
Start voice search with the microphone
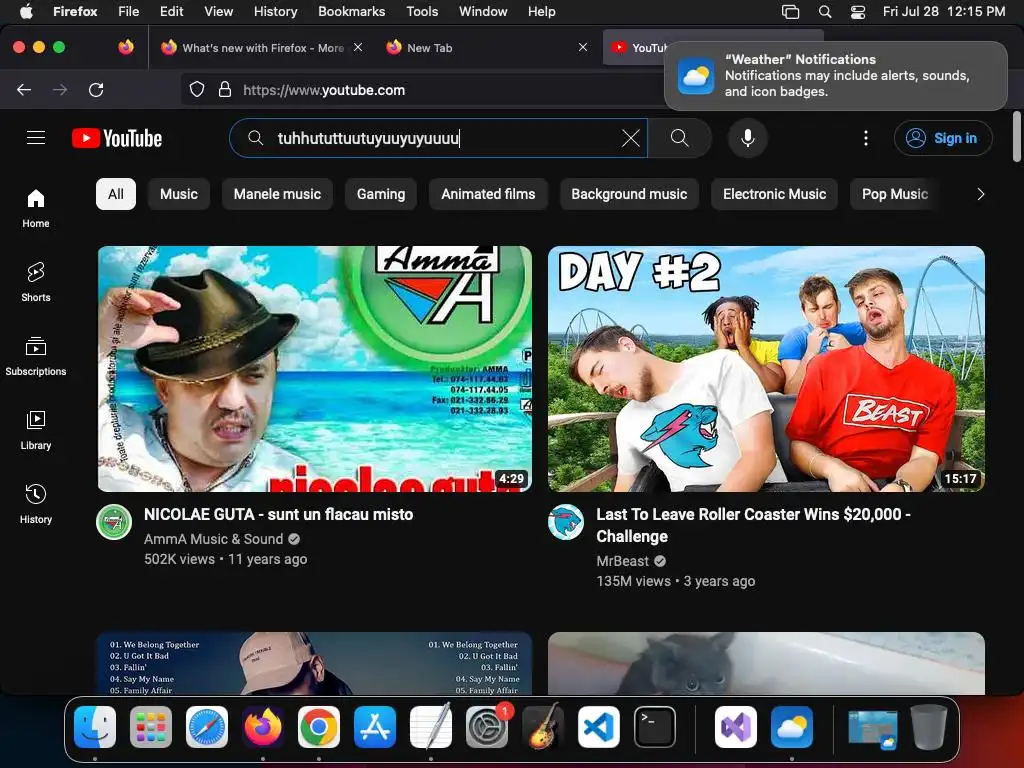[x=748, y=138]
